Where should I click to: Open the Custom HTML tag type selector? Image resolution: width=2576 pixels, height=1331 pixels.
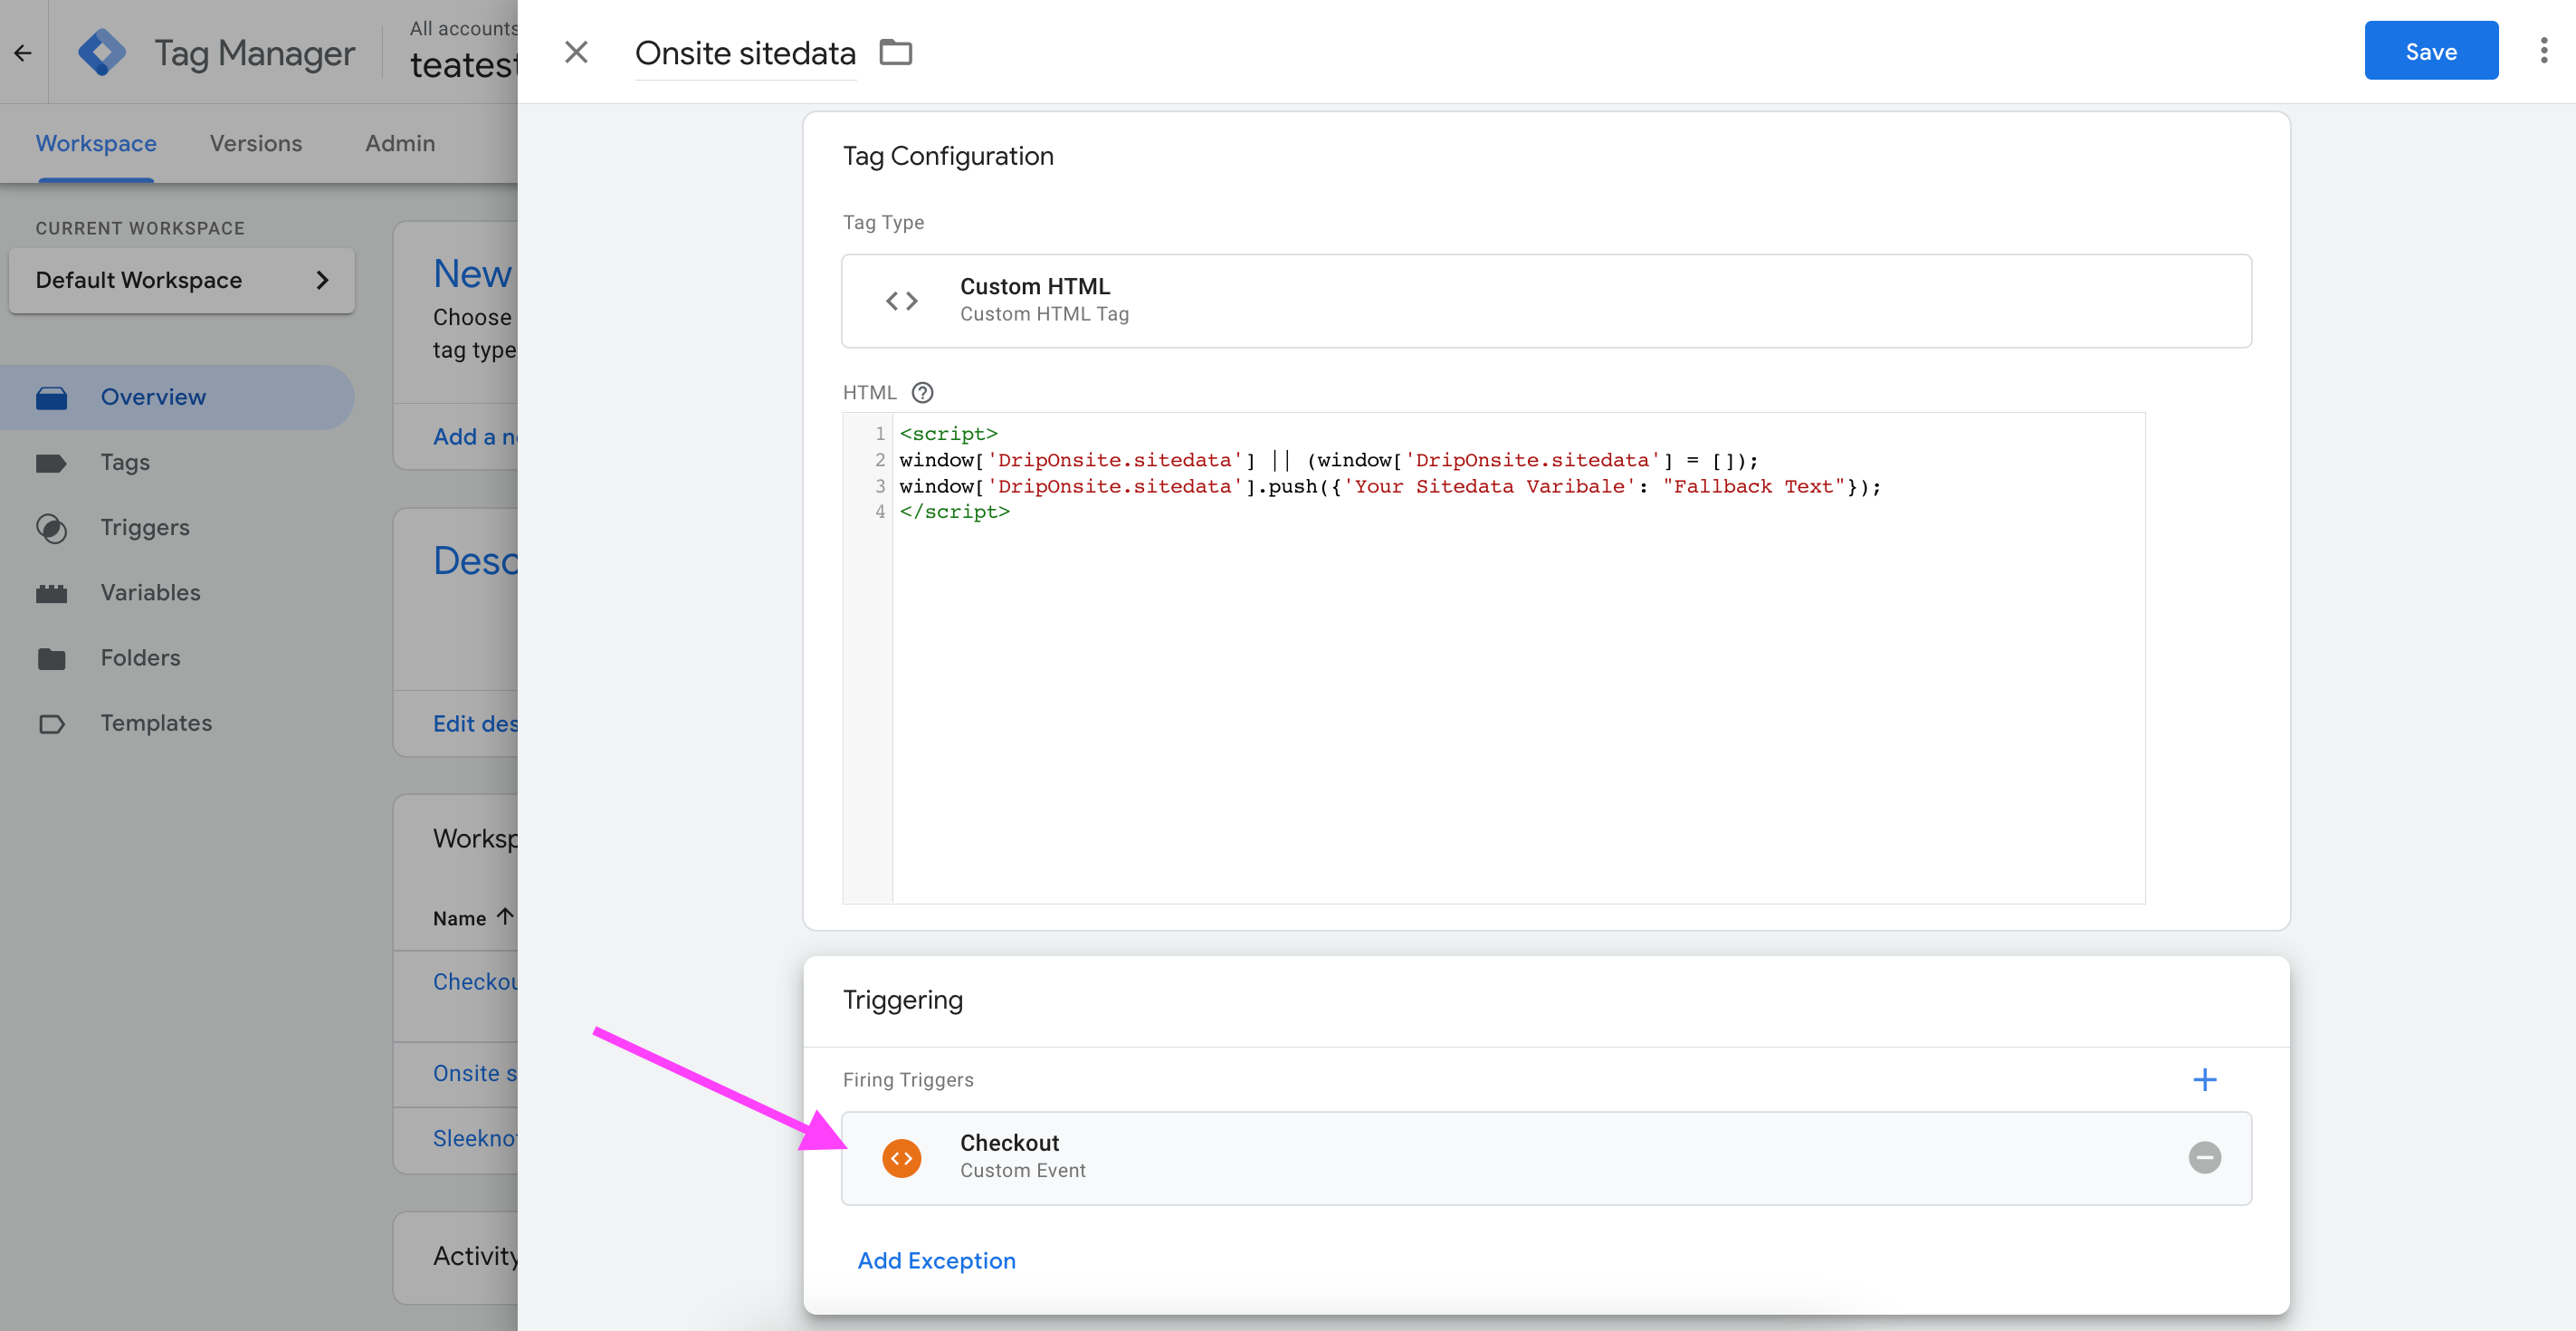tap(1545, 301)
